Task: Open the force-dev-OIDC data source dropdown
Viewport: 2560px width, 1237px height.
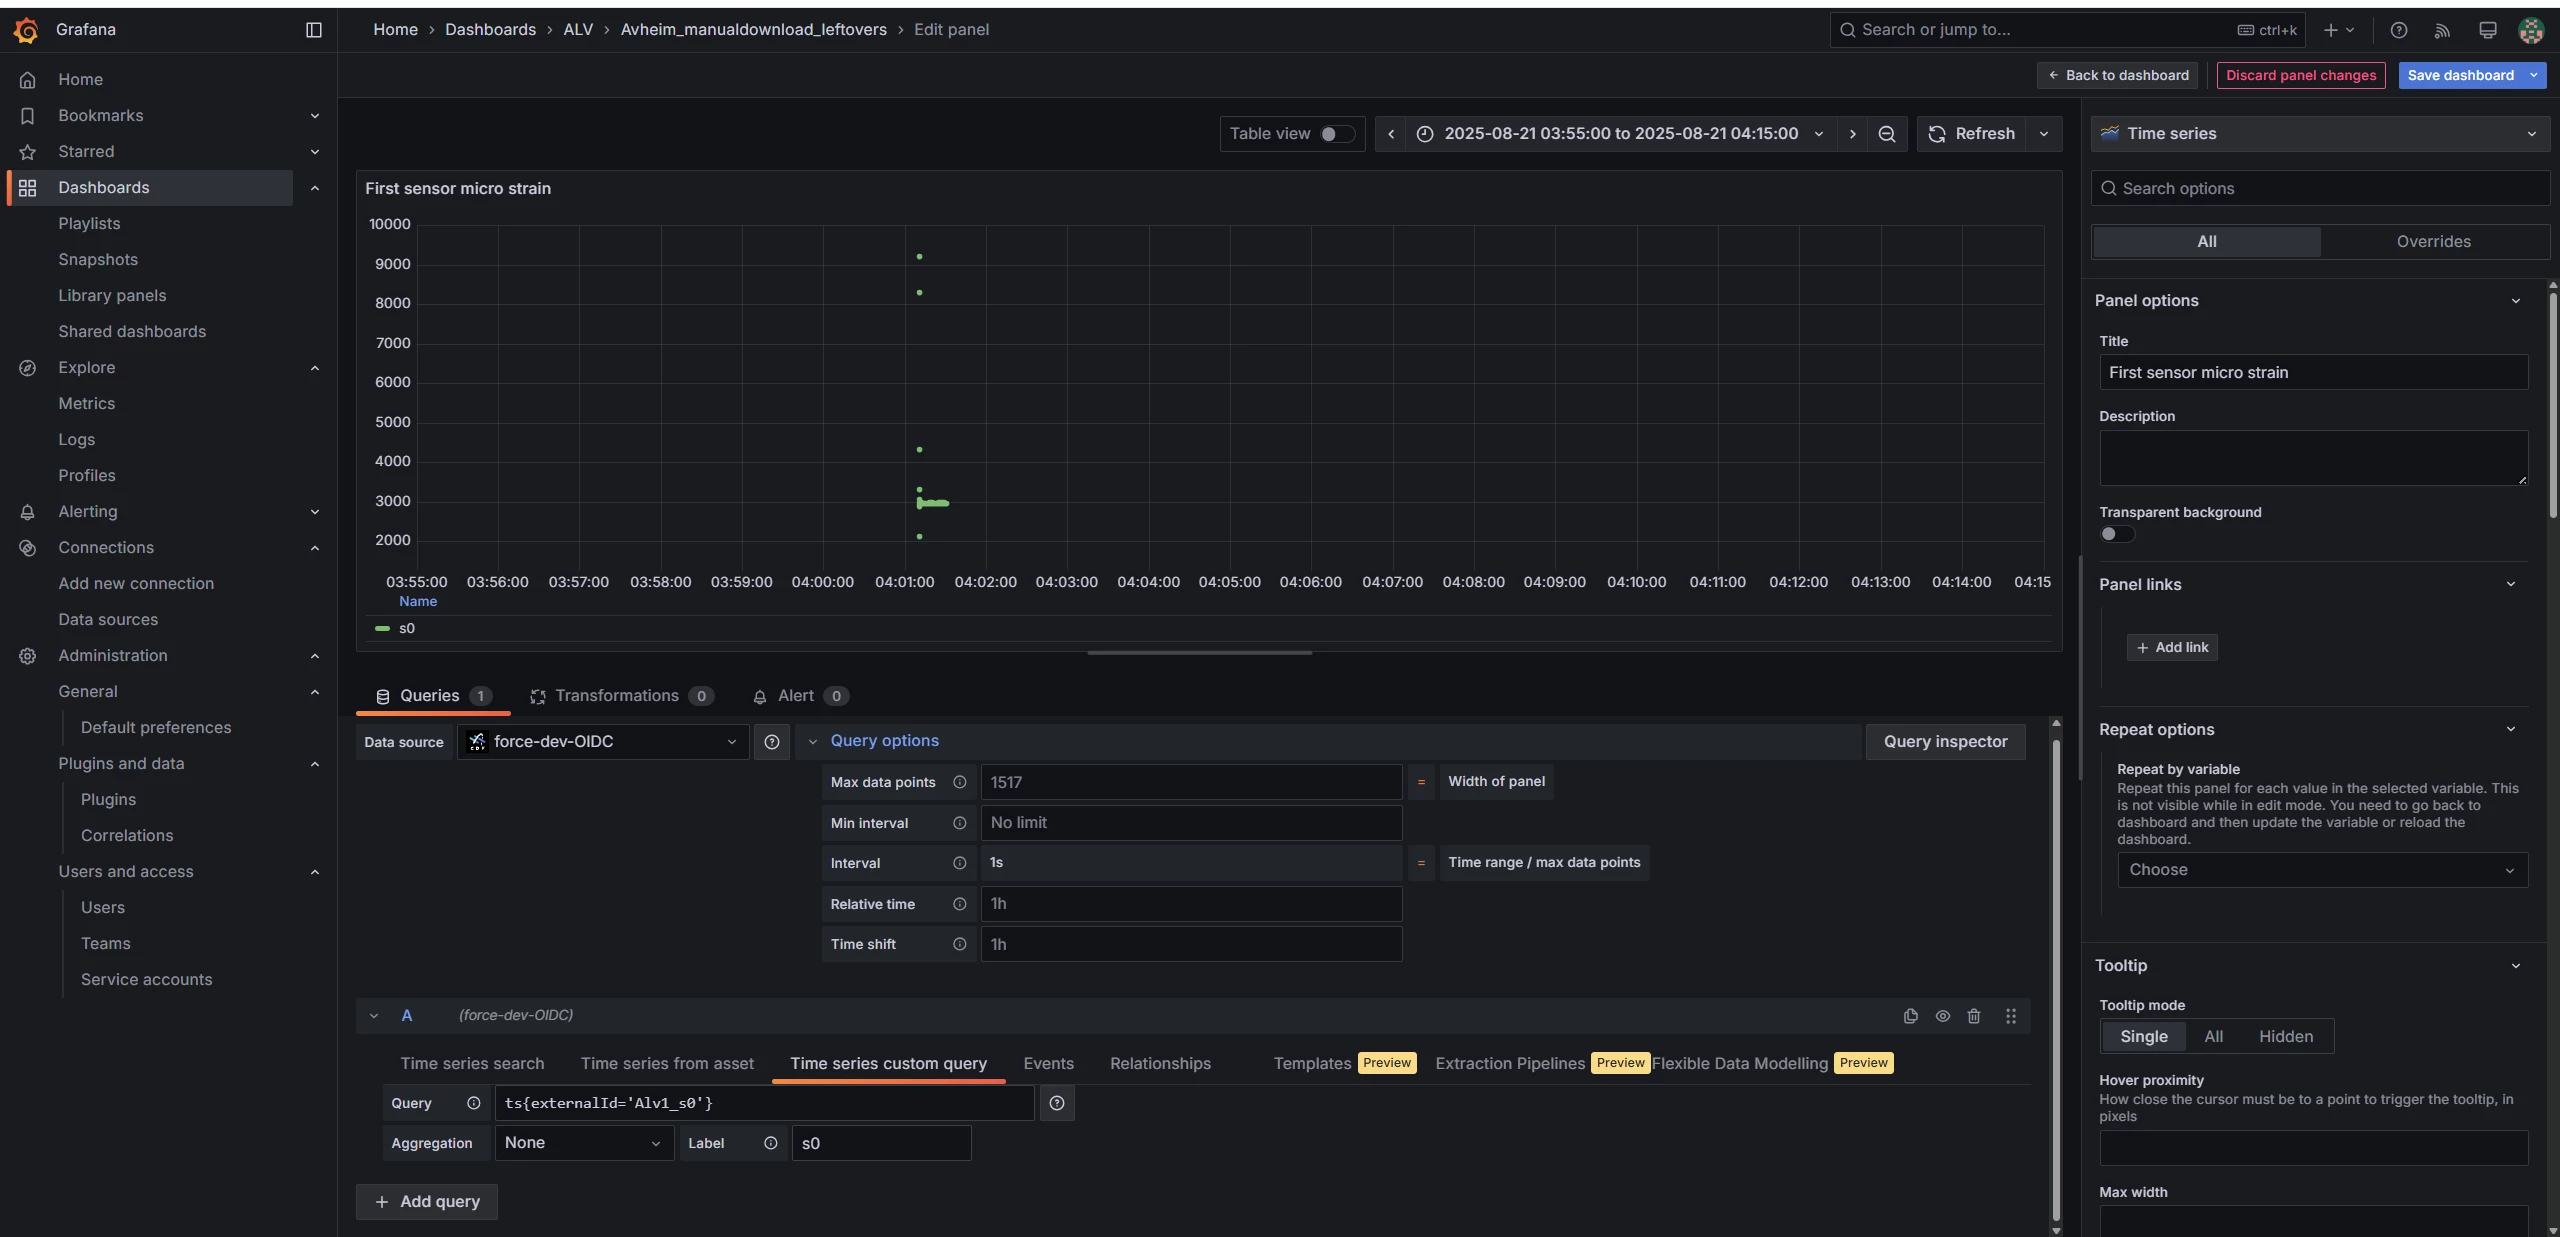Action: (x=603, y=742)
